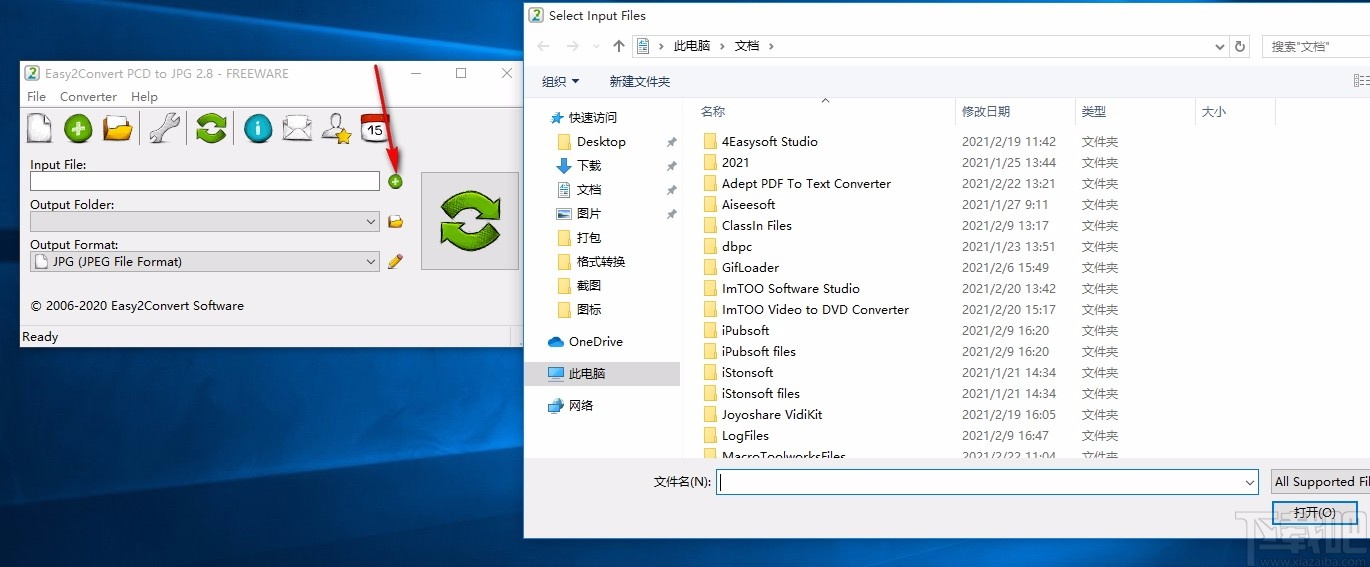This screenshot has width=1370, height=567.
Task: Select 格式转换 folder in navigation pane
Action: click(x=601, y=262)
